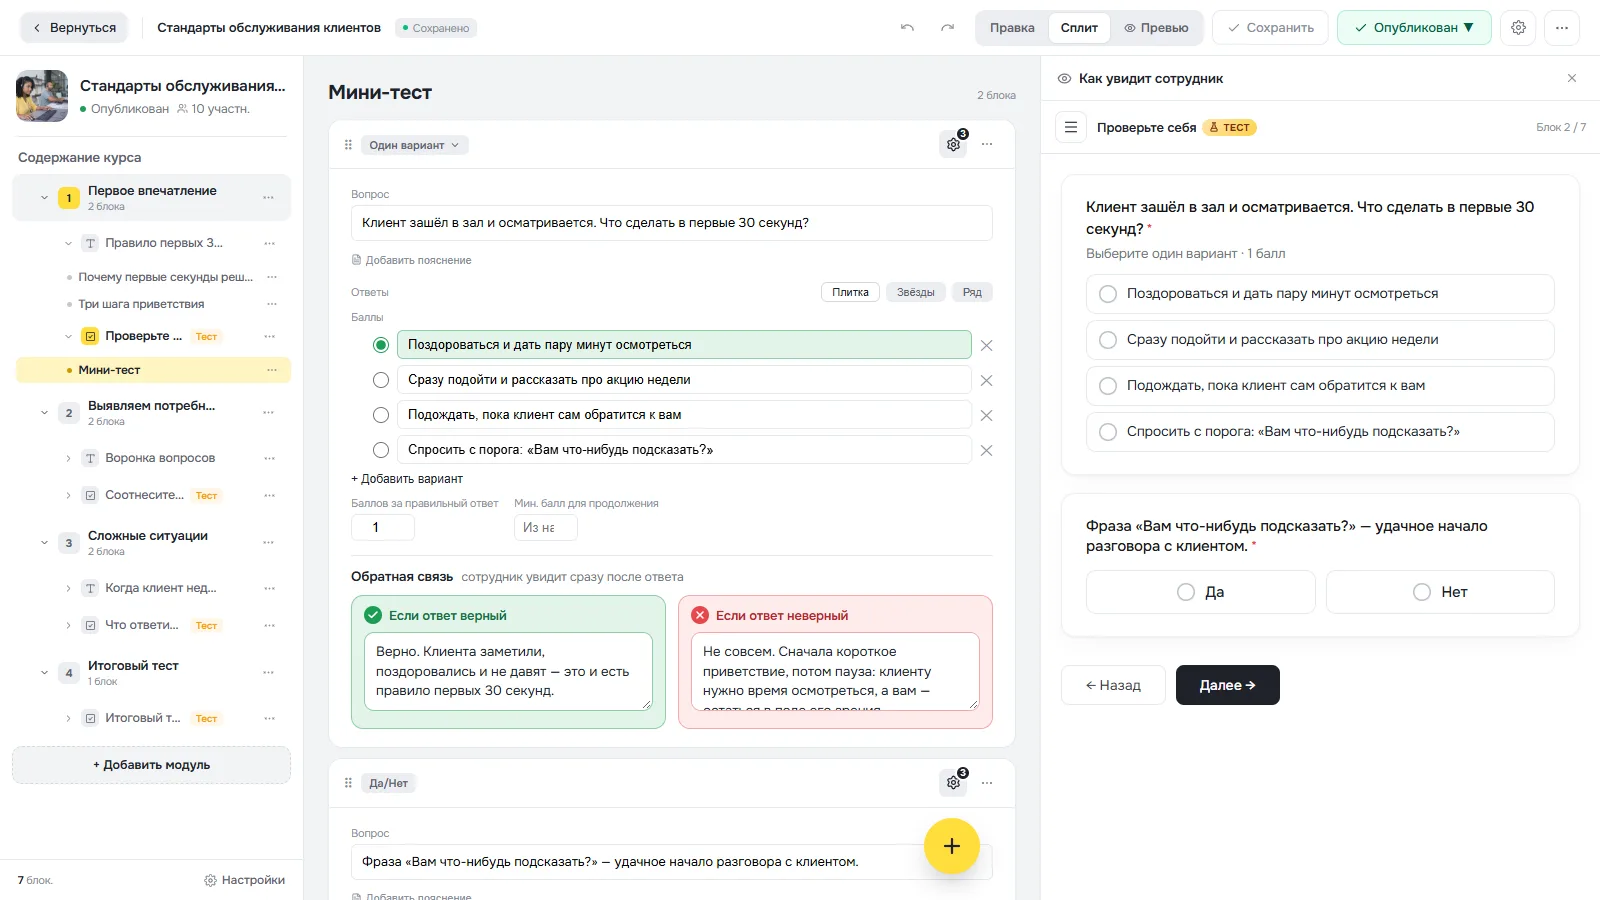Image resolution: width=1600 pixels, height=900 pixels.
Task: Collapse module 2 Выявляем потребности
Action: (x=44, y=413)
